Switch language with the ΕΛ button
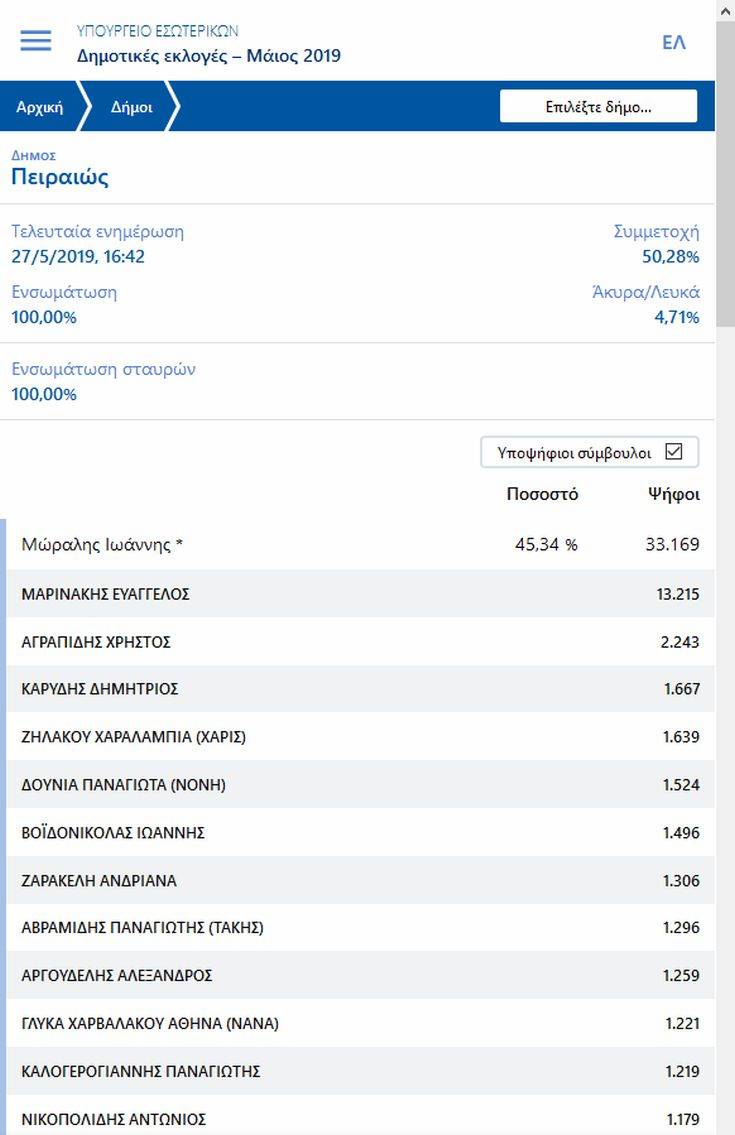Screen dimensions: 735x1135 [674, 43]
